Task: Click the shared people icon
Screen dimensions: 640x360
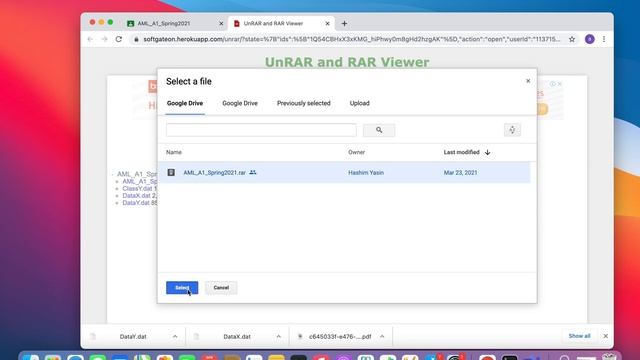Action: pos(253,173)
